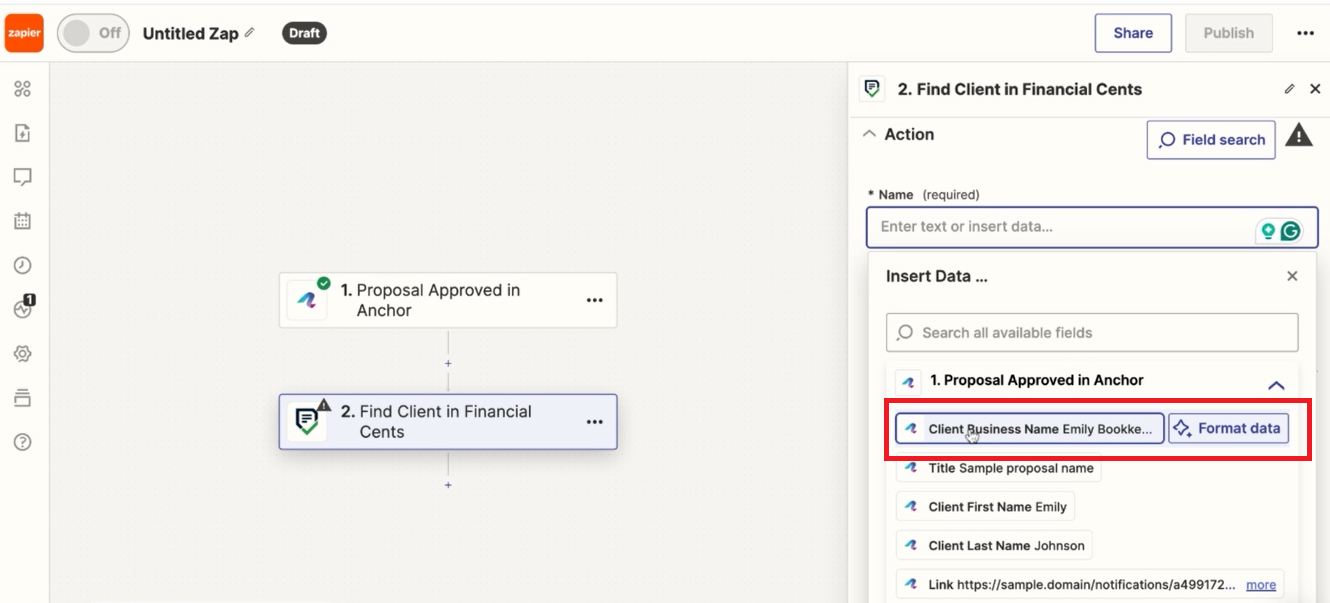The height and width of the screenshot is (603, 1330).
Task: Select step 1 Proposal Approved in Anchor
Action: click(x=448, y=300)
